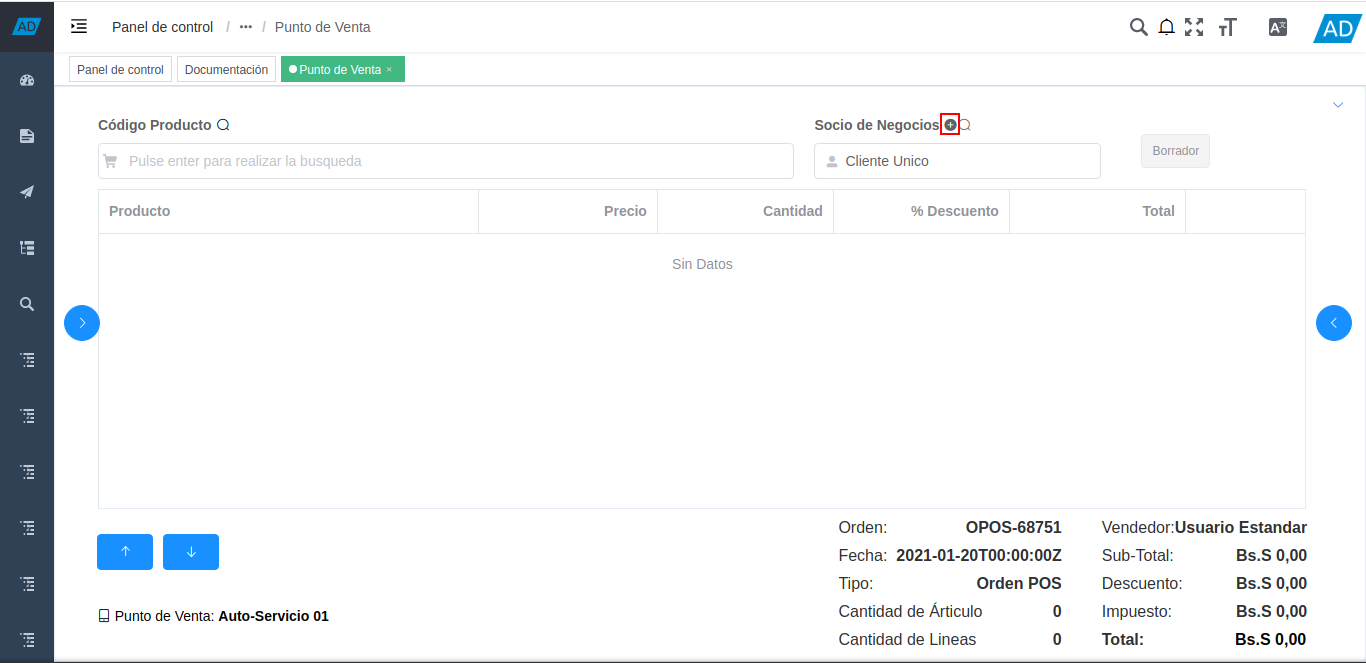Open font size adjustment icon
The width and height of the screenshot is (1366, 663).
(1228, 27)
